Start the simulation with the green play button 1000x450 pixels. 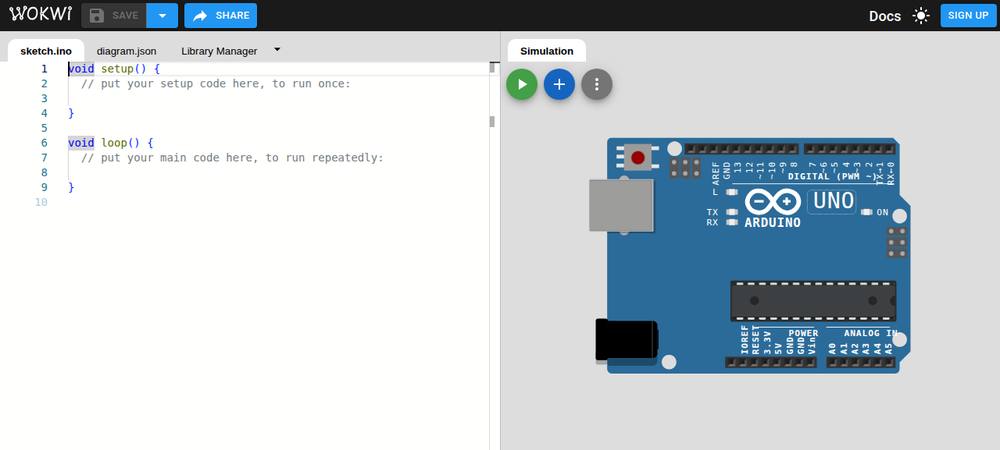pos(522,84)
